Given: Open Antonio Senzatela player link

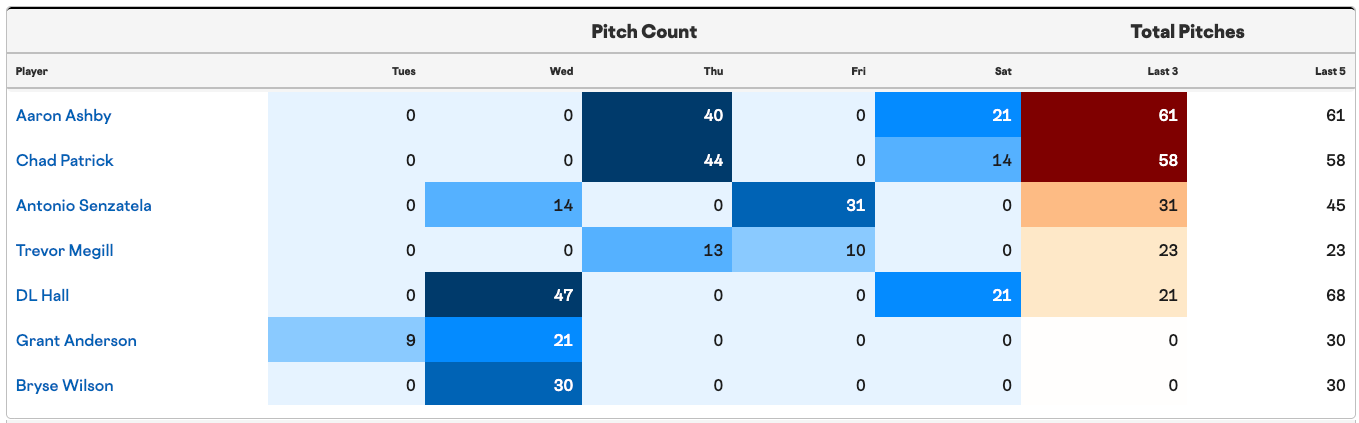Looking at the screenshot, I should point(84,205).
